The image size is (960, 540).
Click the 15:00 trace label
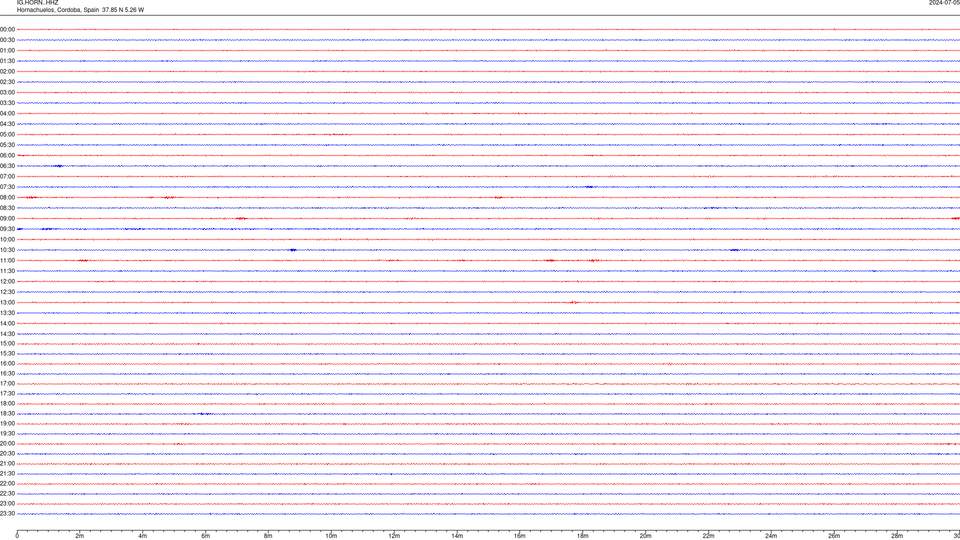7,343
